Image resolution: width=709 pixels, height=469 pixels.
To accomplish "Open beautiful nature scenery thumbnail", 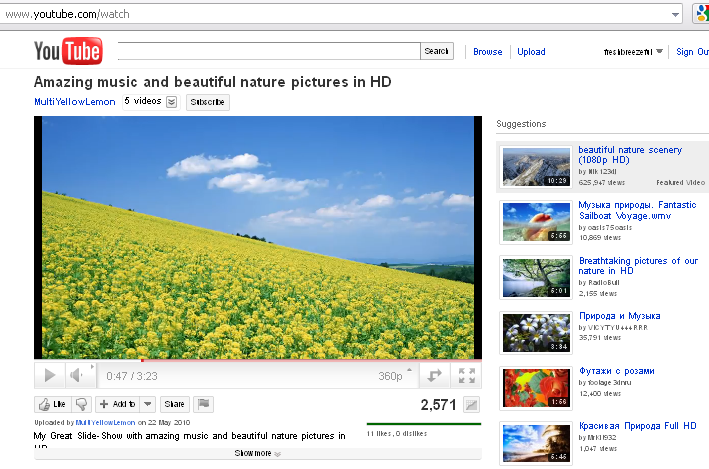I will (x=536, y=167).
